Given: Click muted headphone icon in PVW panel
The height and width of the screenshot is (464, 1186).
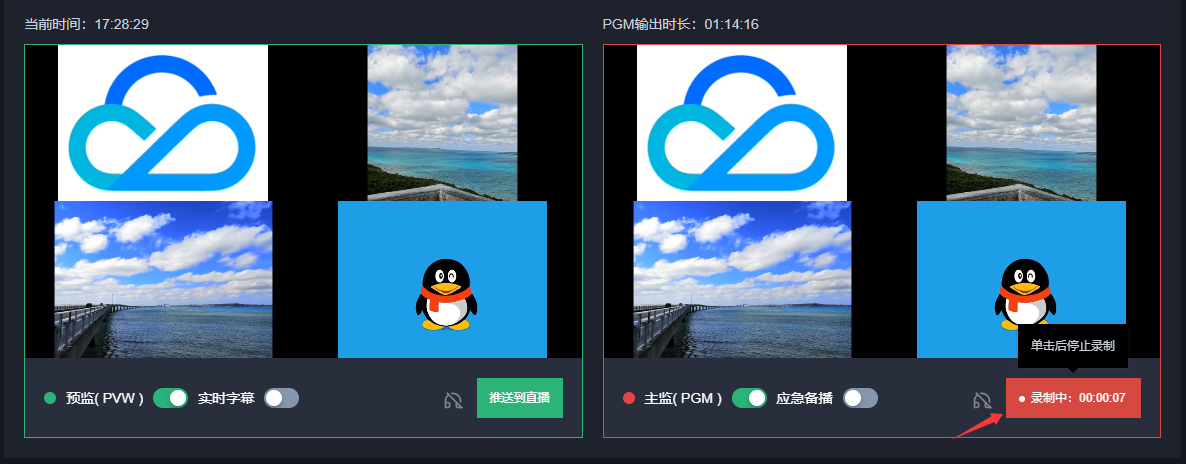Looking at the screenshot, I should coord(453,400).
